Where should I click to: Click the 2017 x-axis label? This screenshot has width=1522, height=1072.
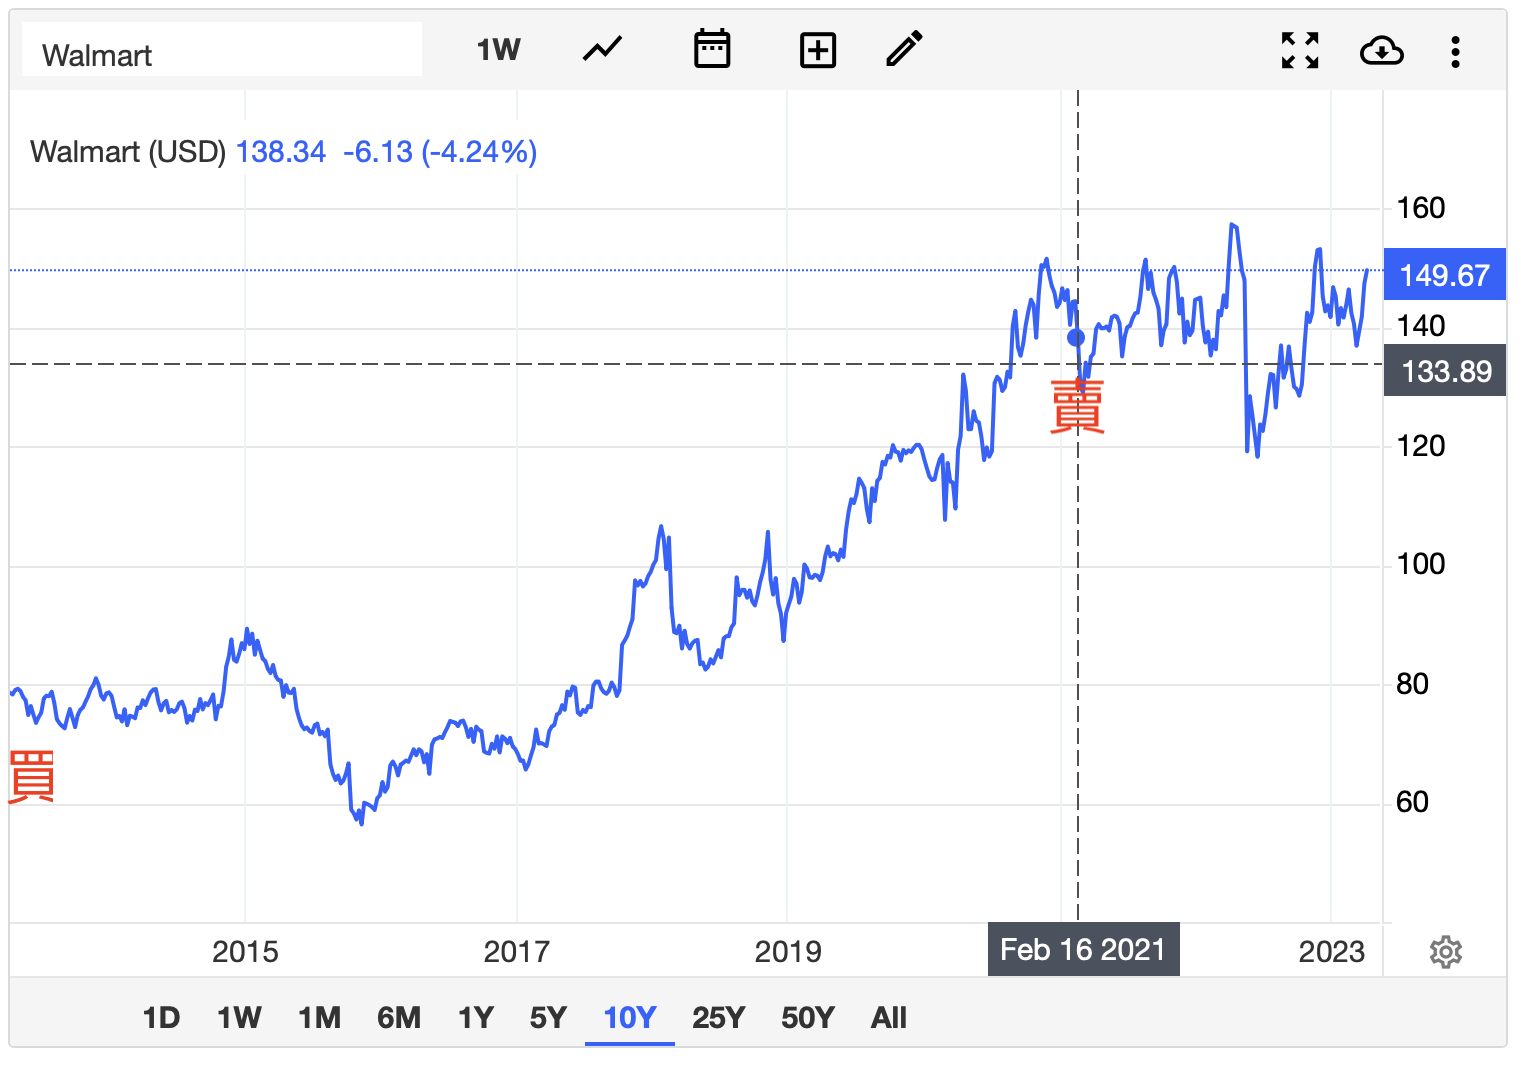click(x=516, y=951)
